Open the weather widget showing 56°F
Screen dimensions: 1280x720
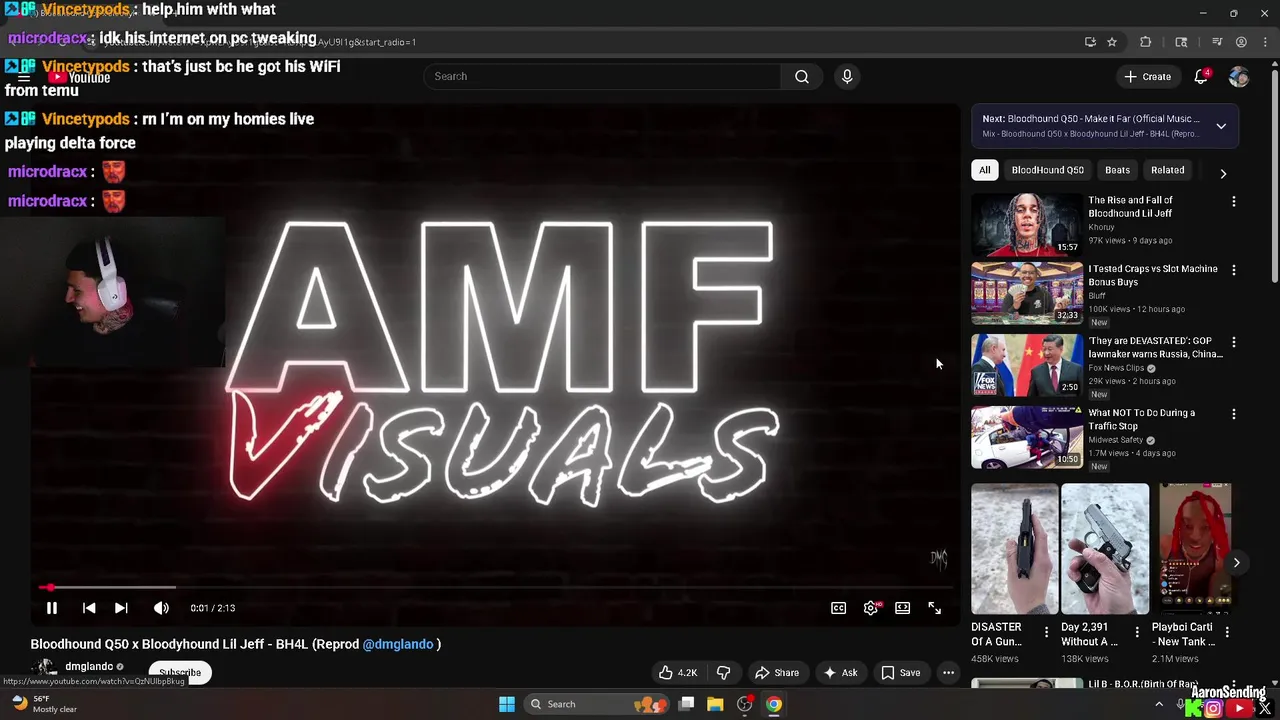(42, 704)
